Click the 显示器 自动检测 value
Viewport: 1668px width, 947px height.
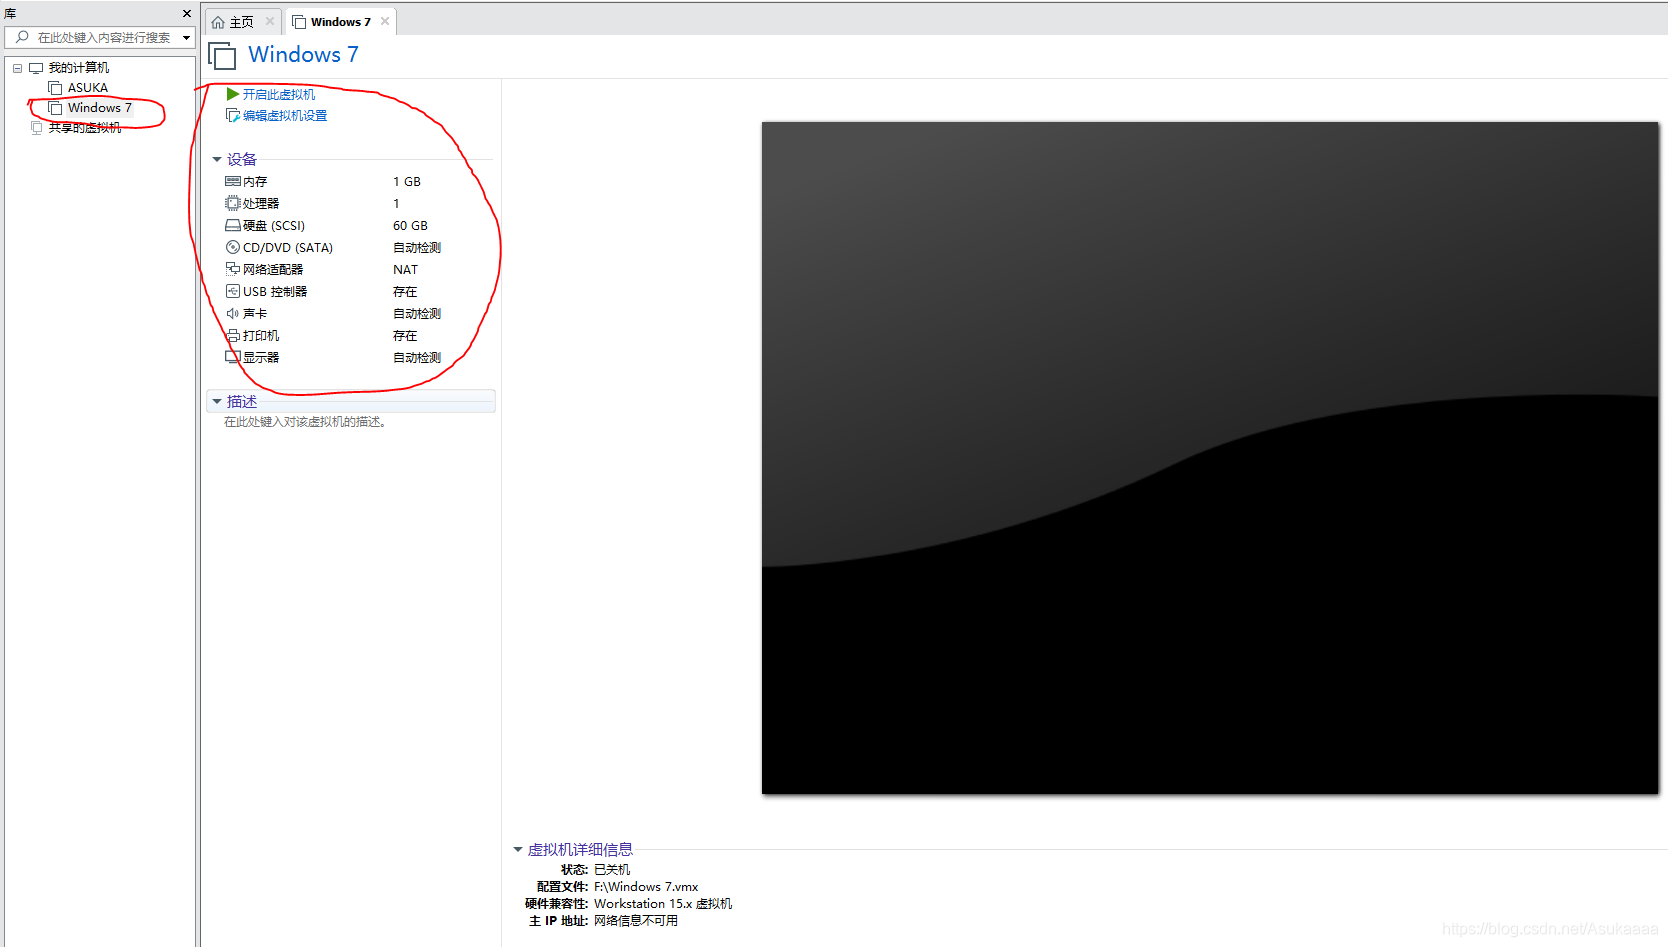(x=417, y=358)
